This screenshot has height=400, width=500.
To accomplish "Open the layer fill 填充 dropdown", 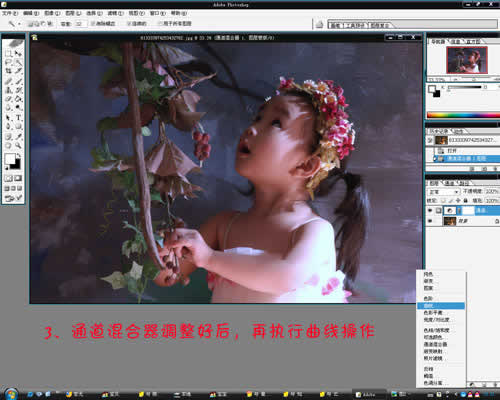I will click(x=492, y=200).
